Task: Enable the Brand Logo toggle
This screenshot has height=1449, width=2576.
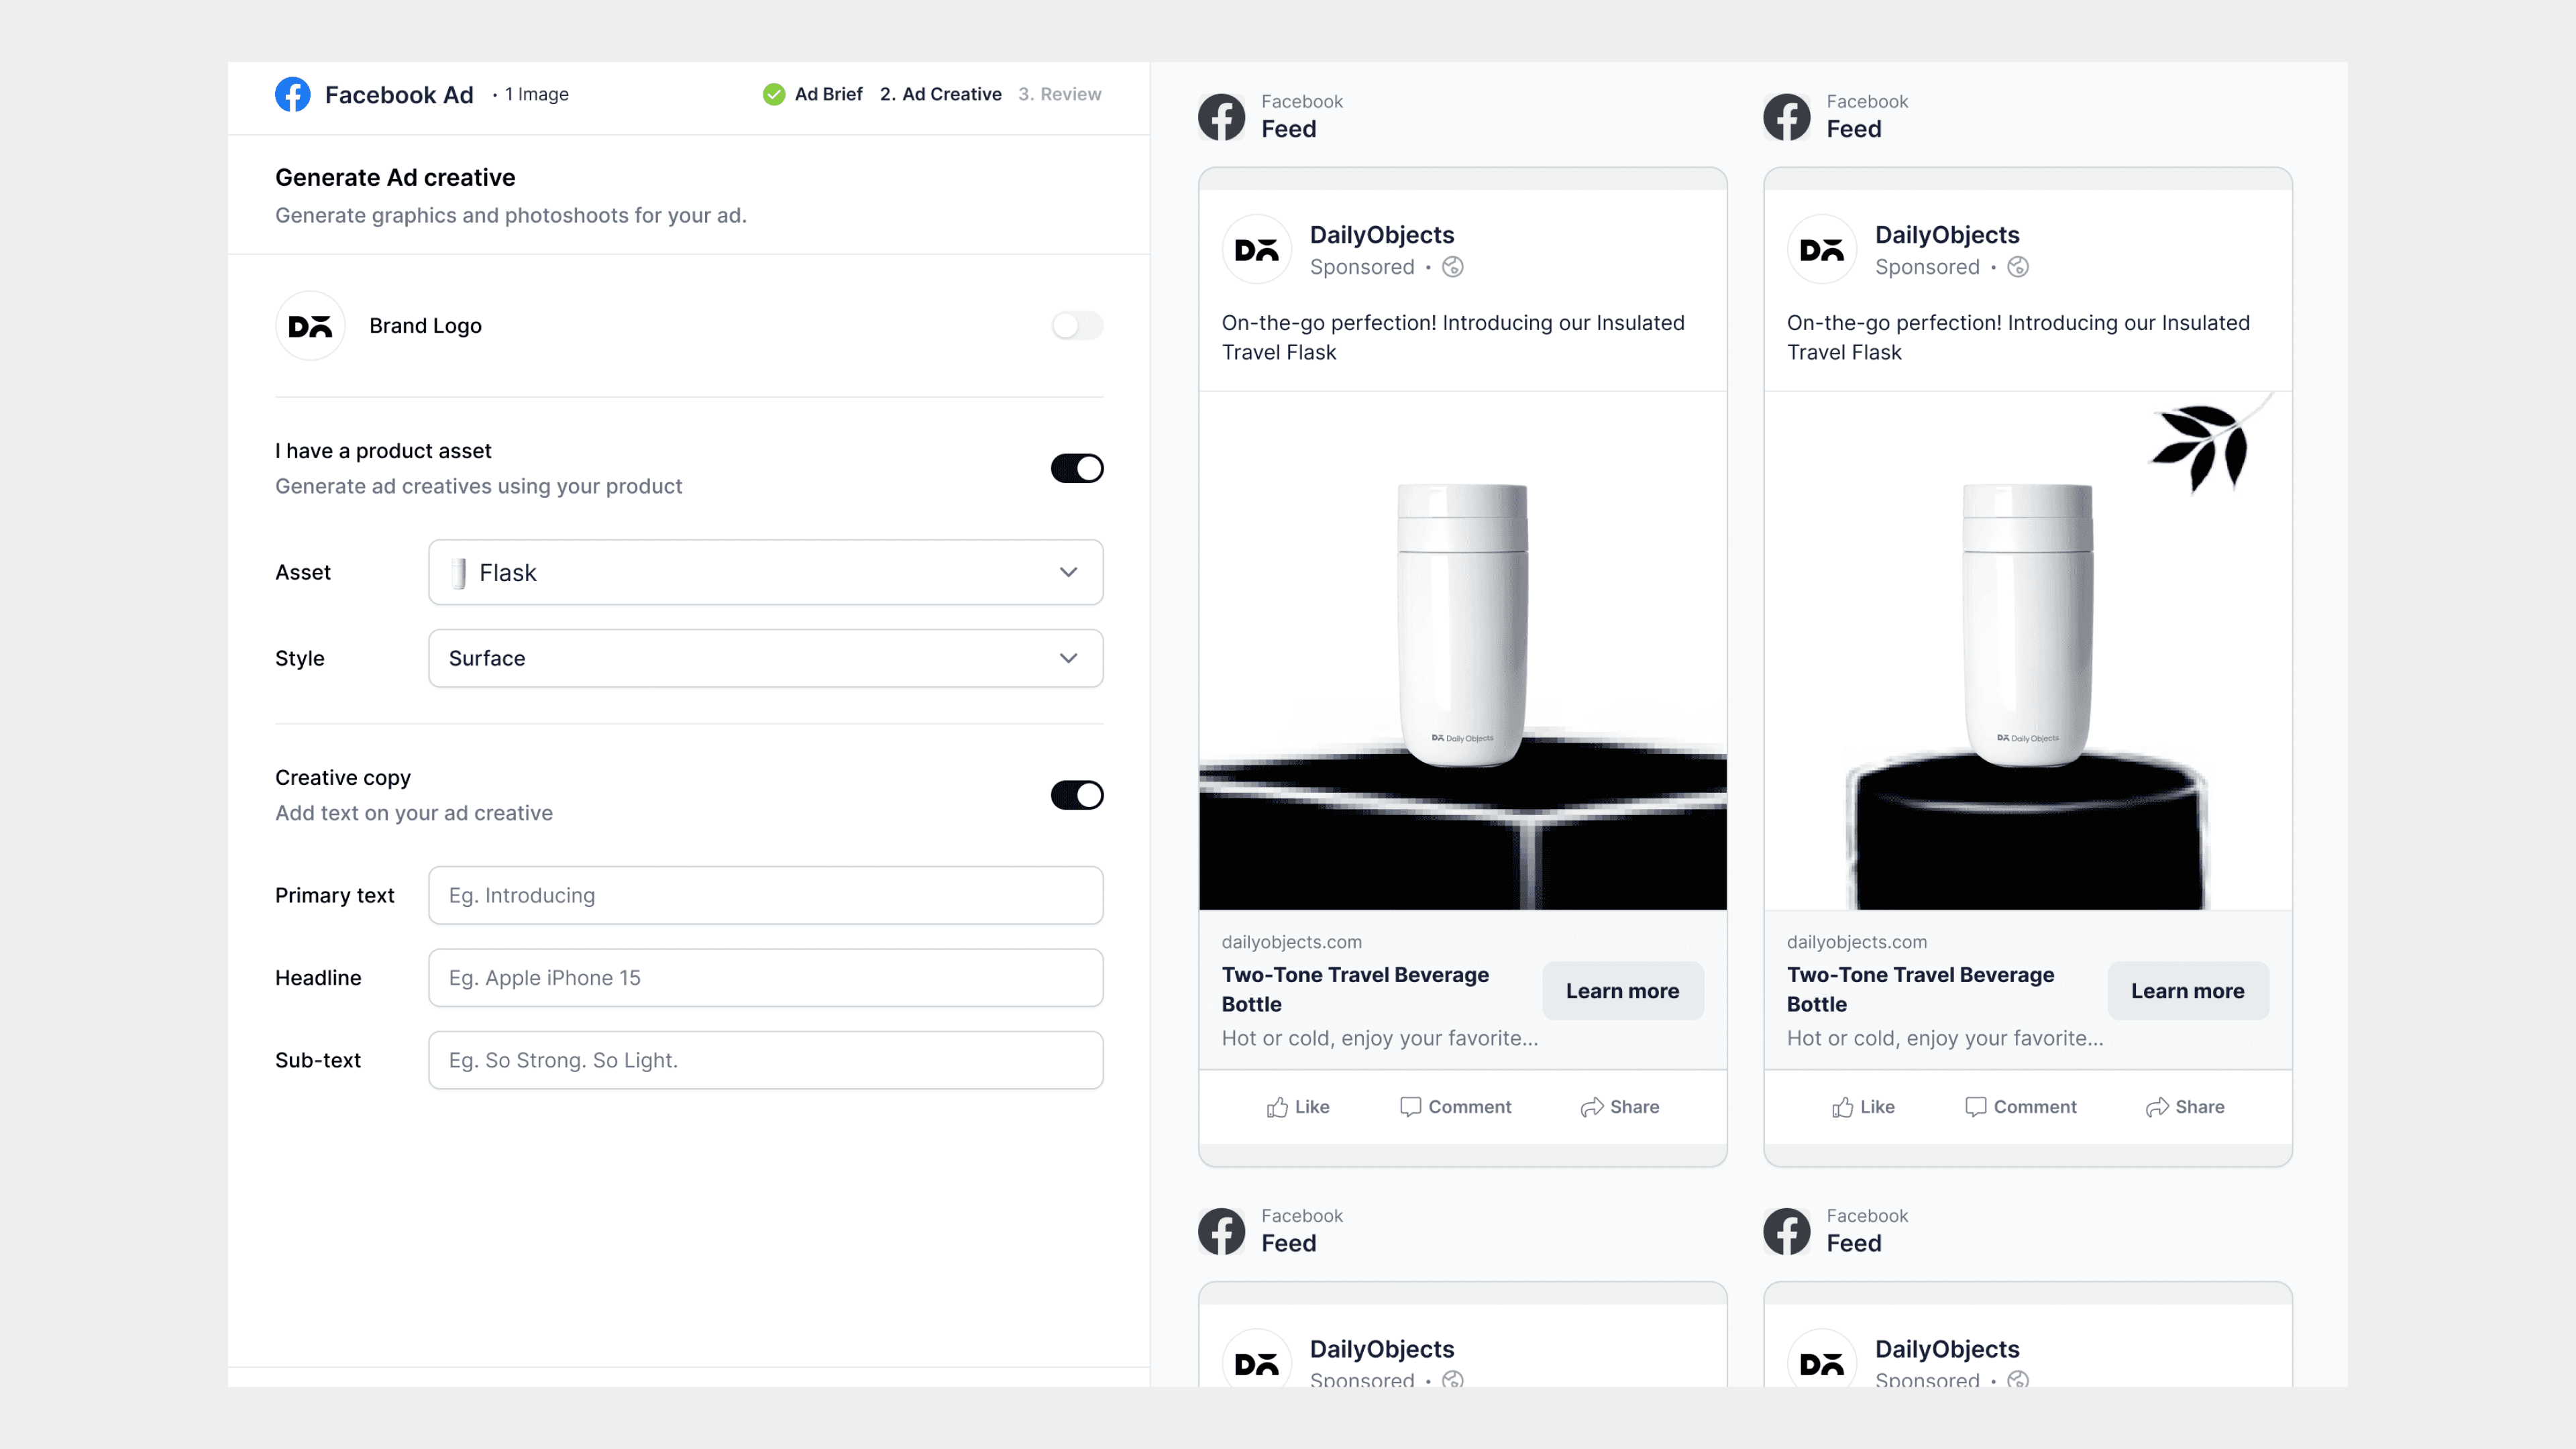Action: click(x=1077, y=326)
